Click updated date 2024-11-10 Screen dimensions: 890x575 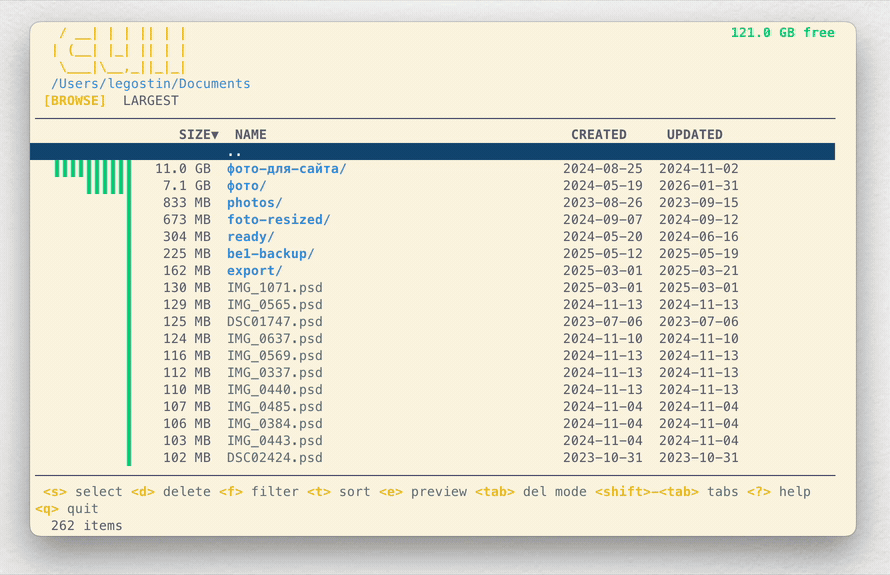point(699,339)
